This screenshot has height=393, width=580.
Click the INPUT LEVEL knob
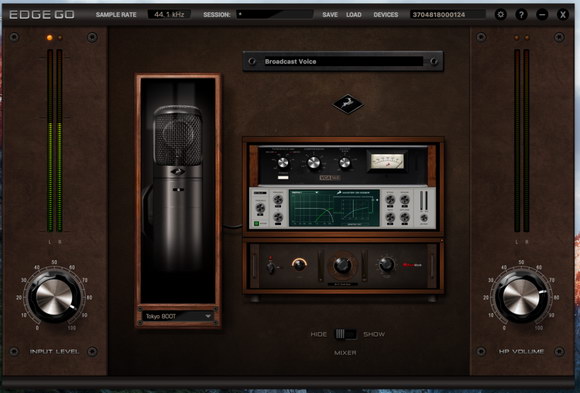54,297
